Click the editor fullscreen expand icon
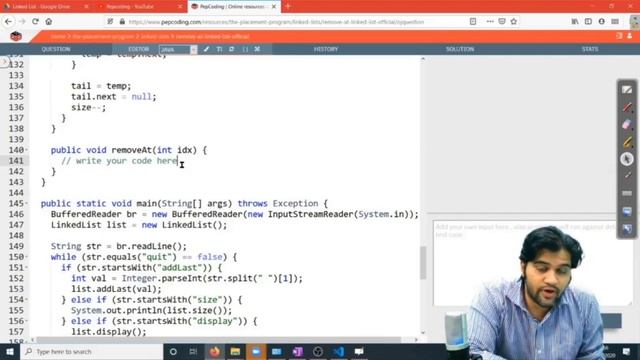The image size is (640, 360). click(x=257, y=49)
